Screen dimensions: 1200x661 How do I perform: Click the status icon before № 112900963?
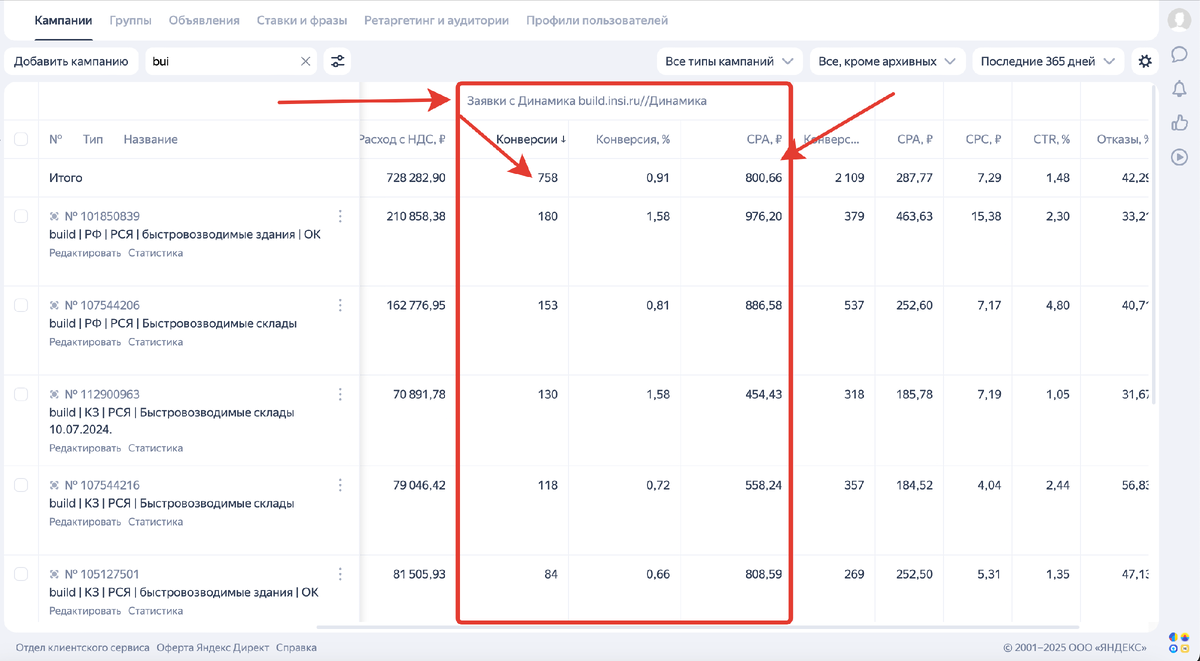pos(55,394)
